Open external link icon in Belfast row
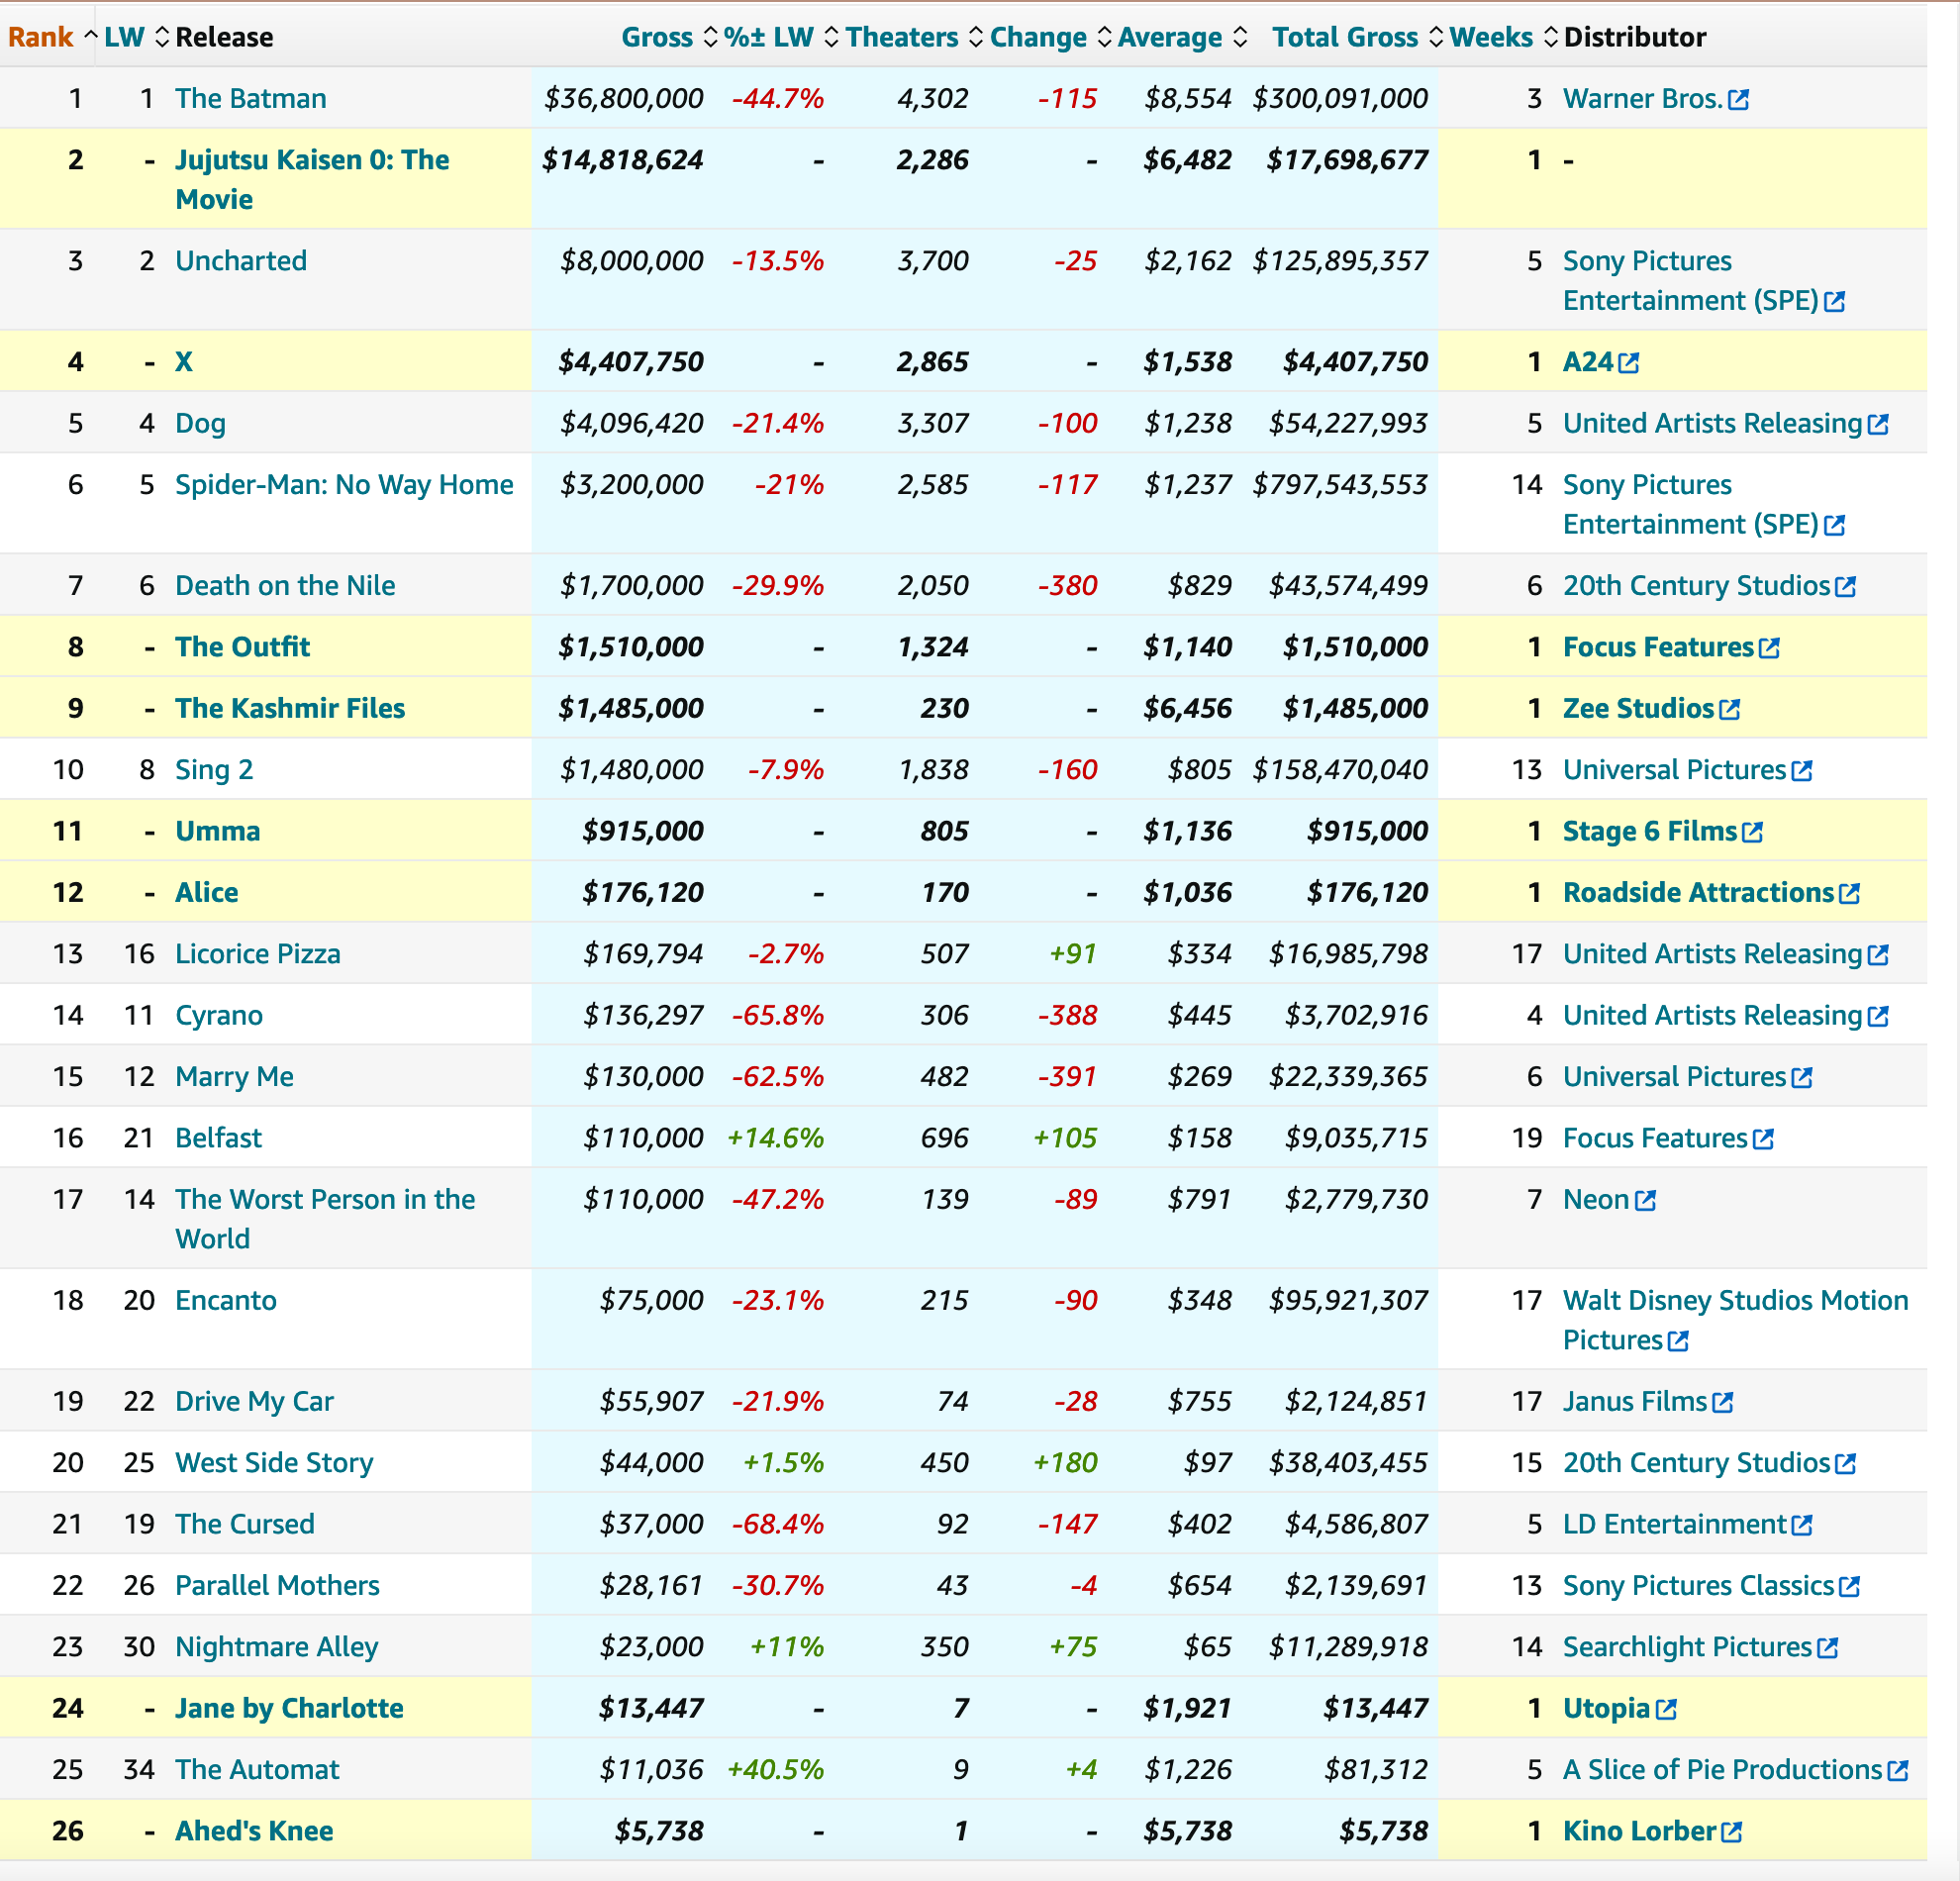The height and width of the screenshot is (1881, 1960). (x=1763, y=1139)
